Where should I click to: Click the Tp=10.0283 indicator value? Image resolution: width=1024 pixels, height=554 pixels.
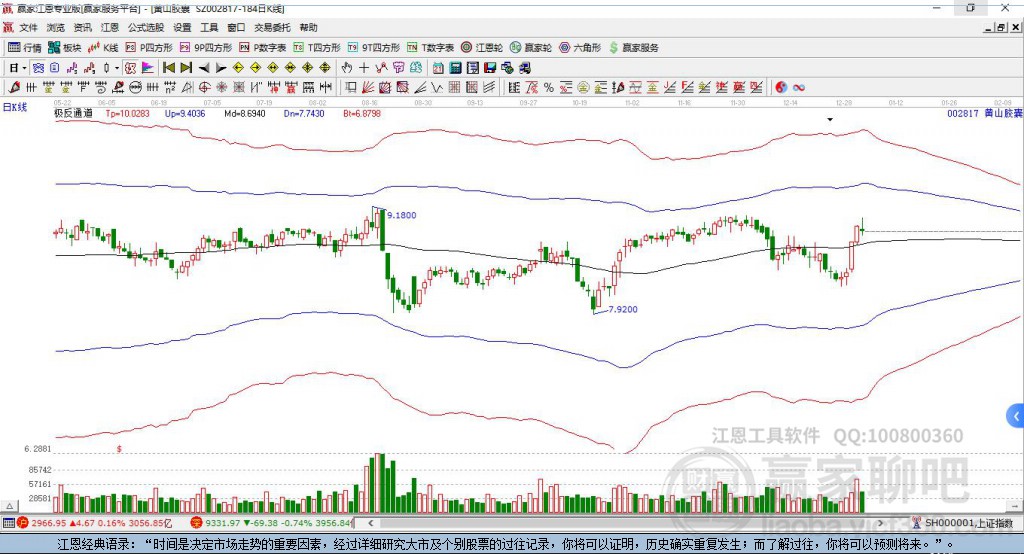tap(127, 113)
